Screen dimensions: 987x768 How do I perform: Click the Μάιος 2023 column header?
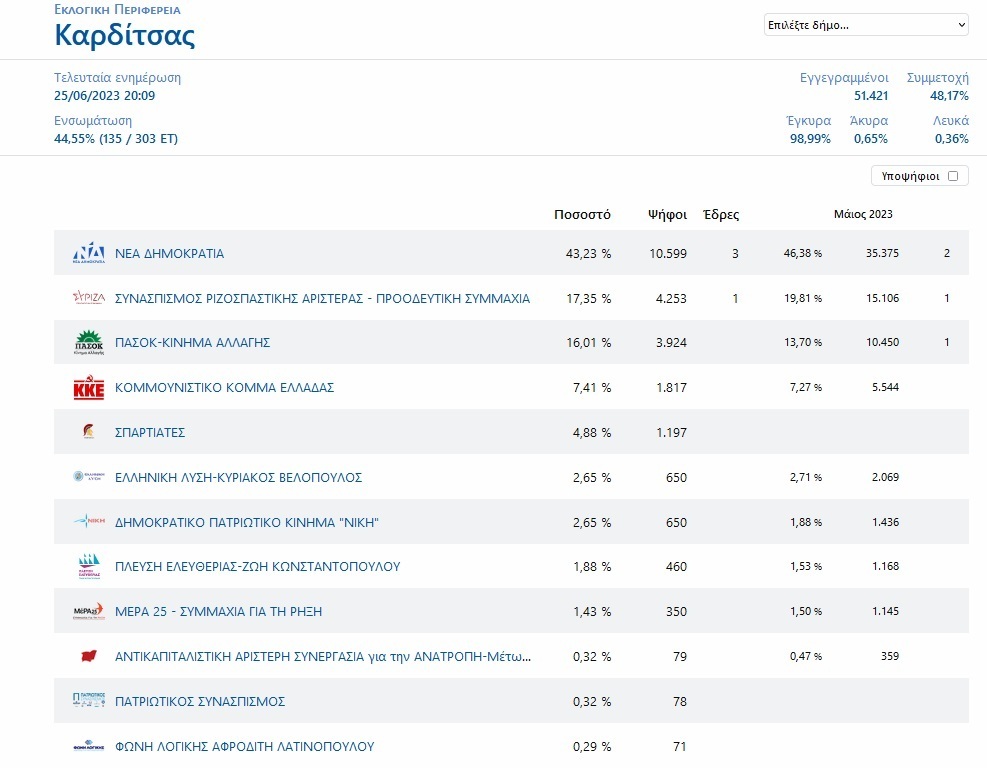click(x=863, y=214)
